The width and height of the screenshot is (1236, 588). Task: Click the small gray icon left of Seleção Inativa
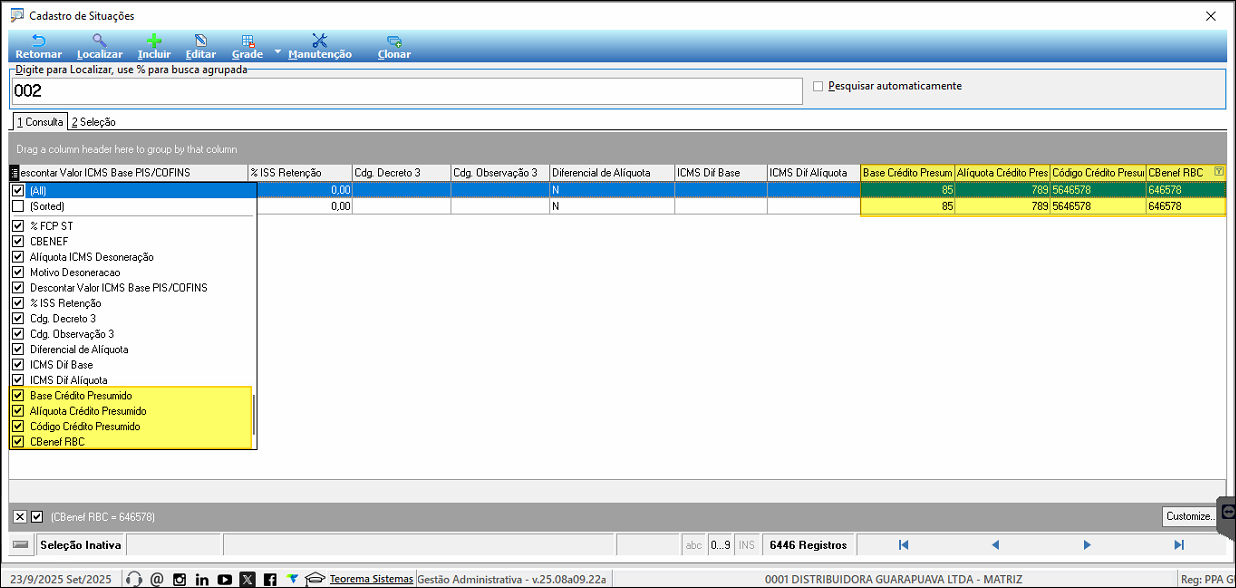[20, 545]
